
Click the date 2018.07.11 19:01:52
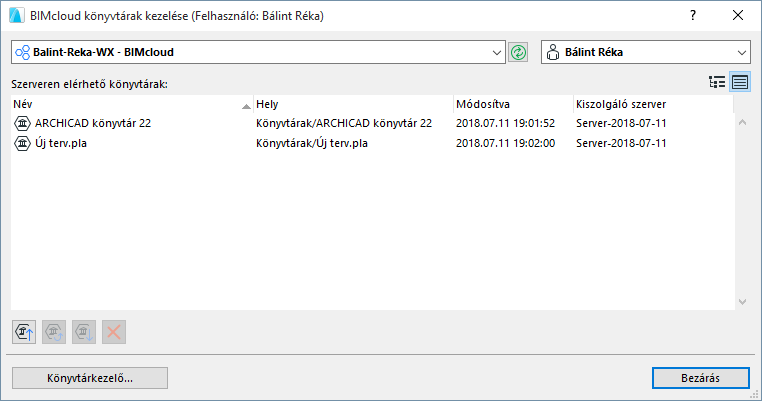505,123
